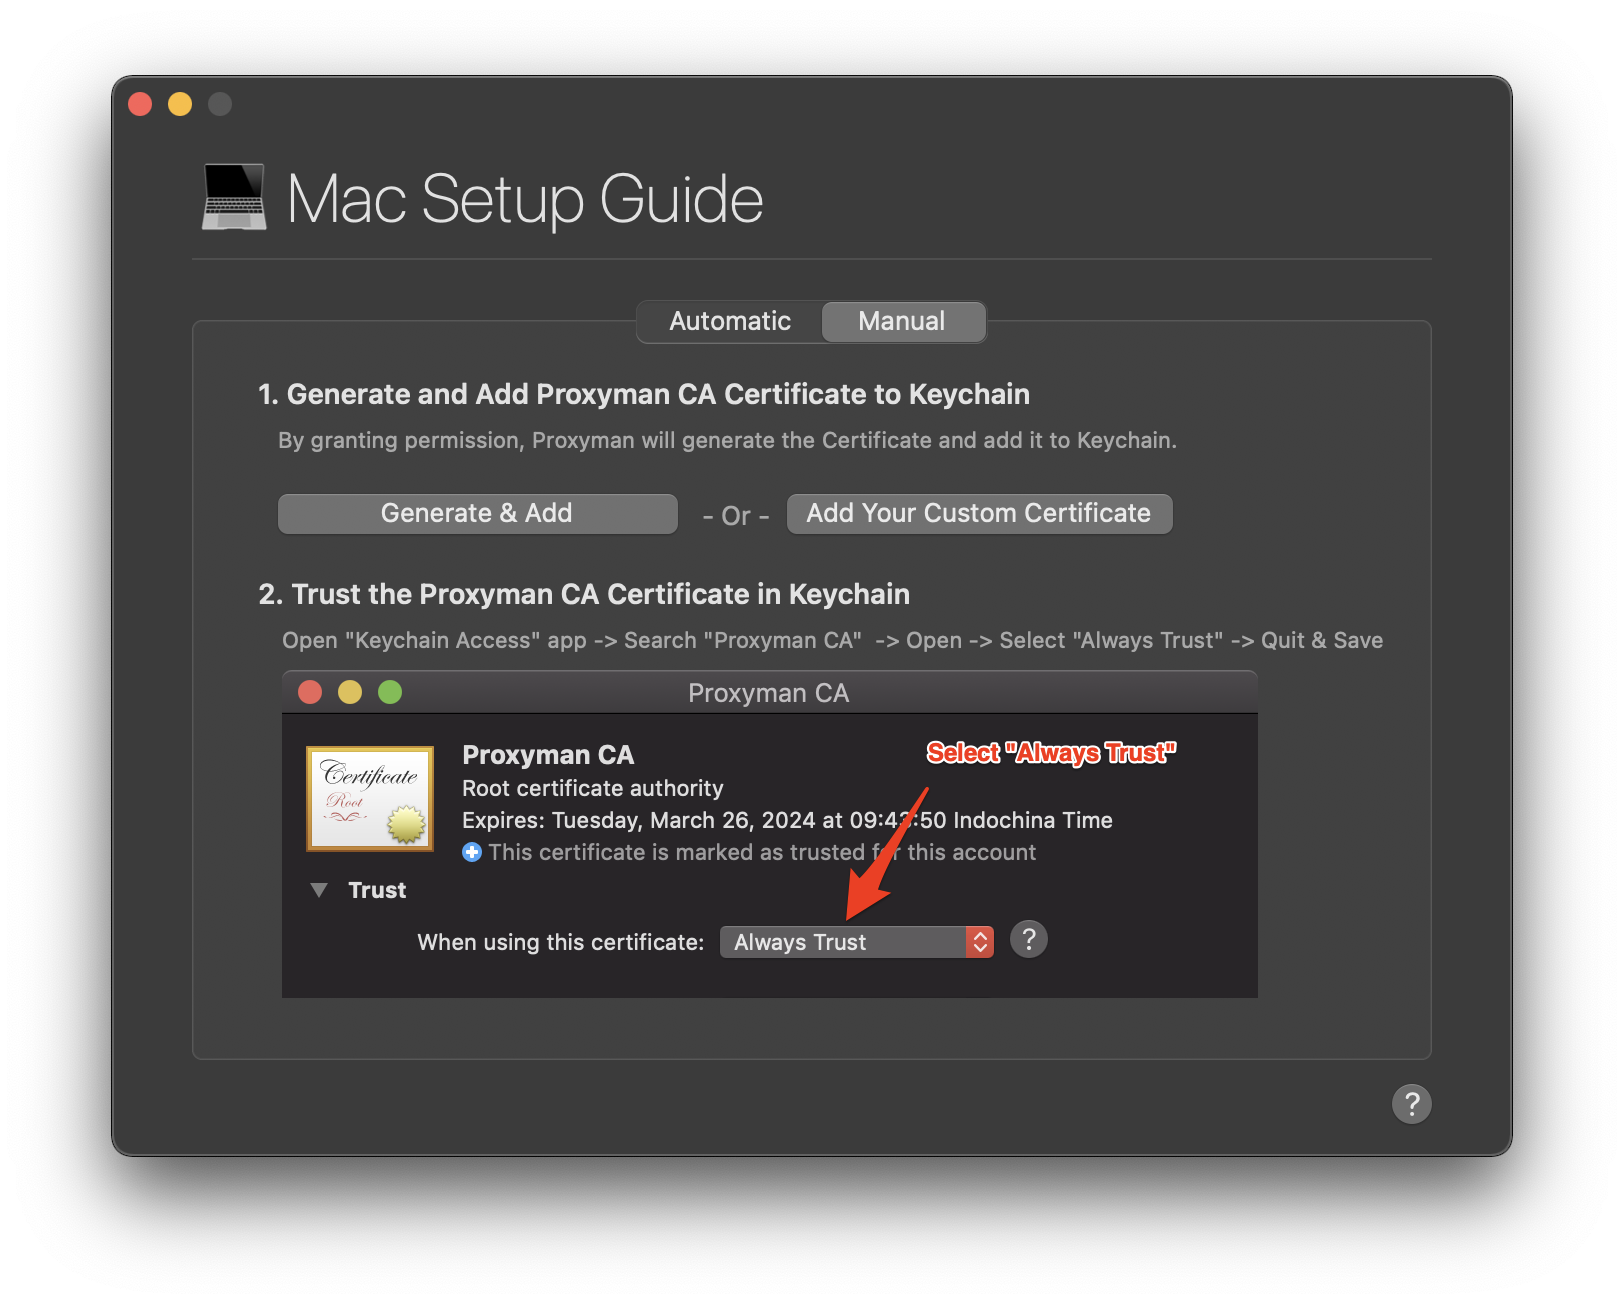
Task: Close the Mac Setup Guide window
Action: (141, 104)
